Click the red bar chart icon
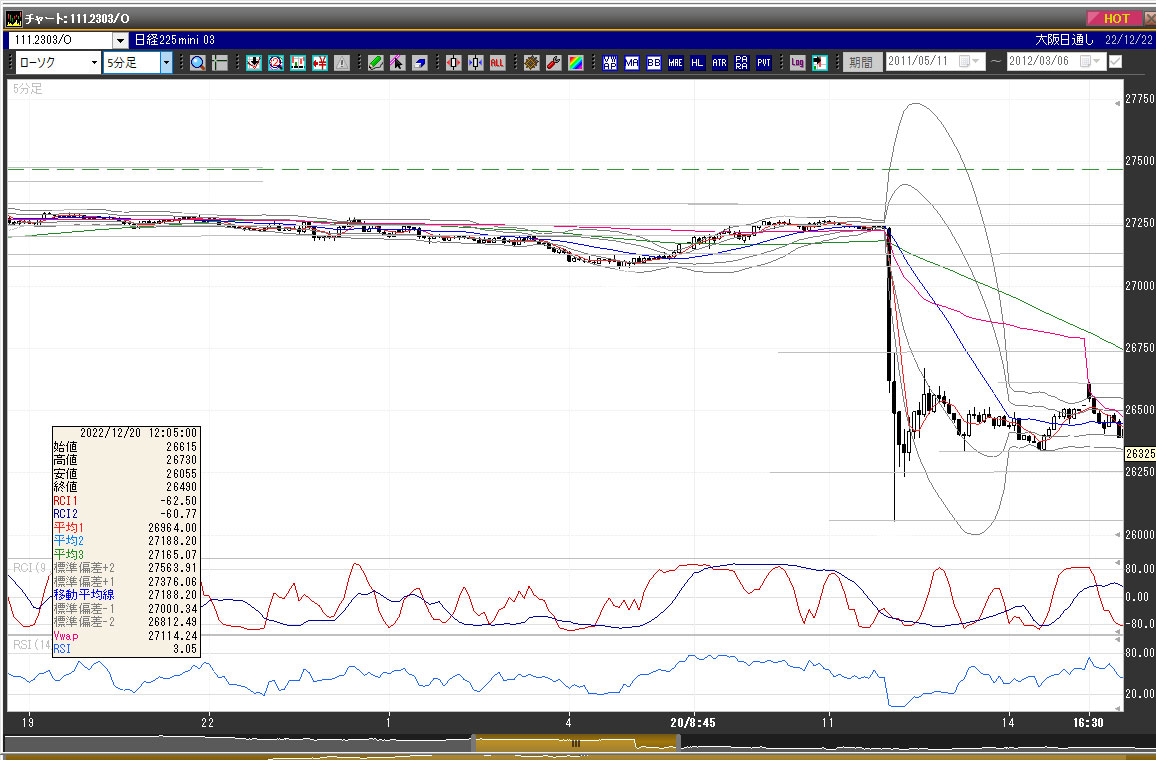This screenshot has height=760, width=1156. [298, 63]
